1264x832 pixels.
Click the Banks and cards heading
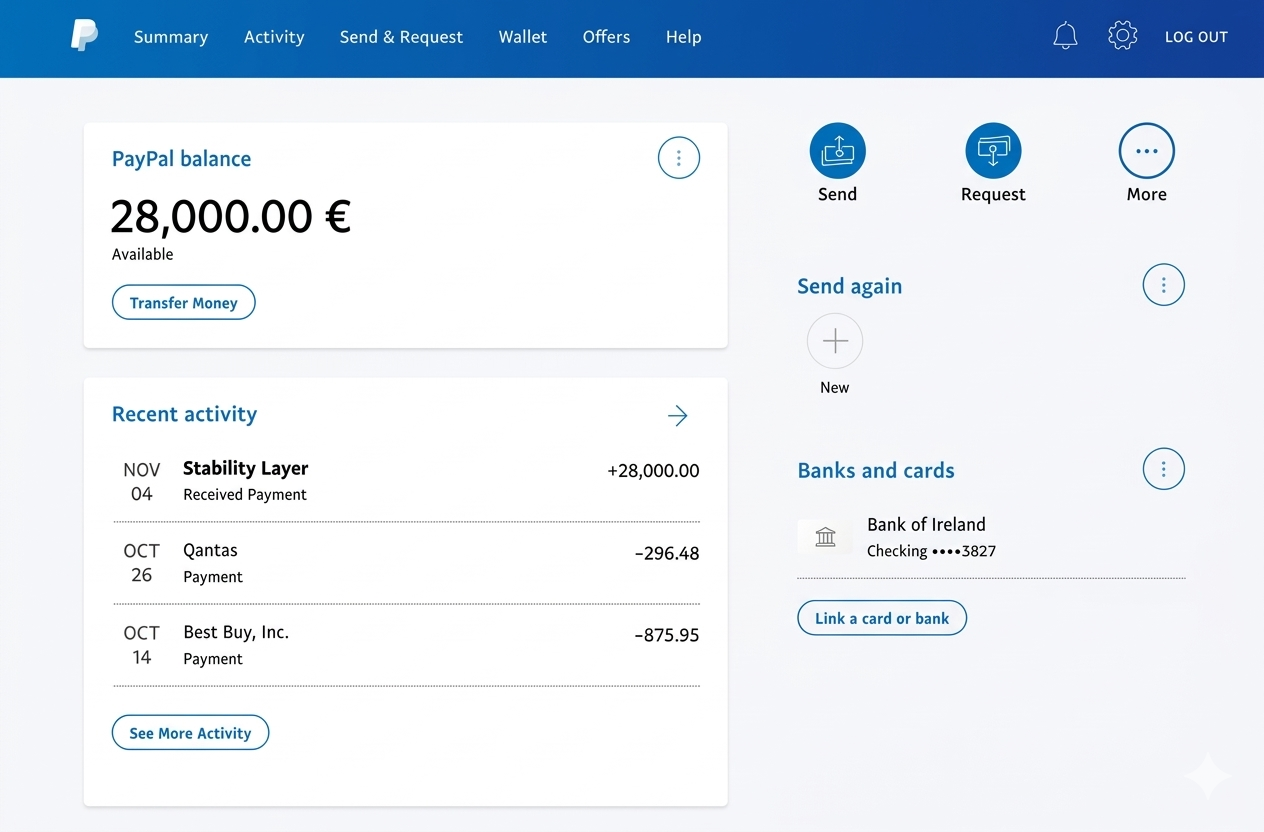pyautogui.click(x=876, y=470)
